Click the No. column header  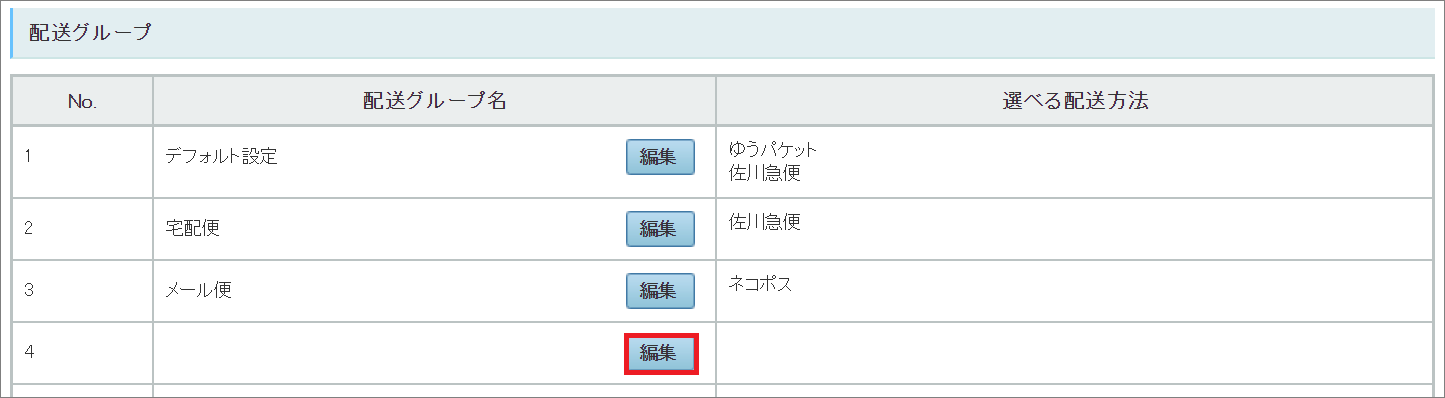click(x=82, y=101)
